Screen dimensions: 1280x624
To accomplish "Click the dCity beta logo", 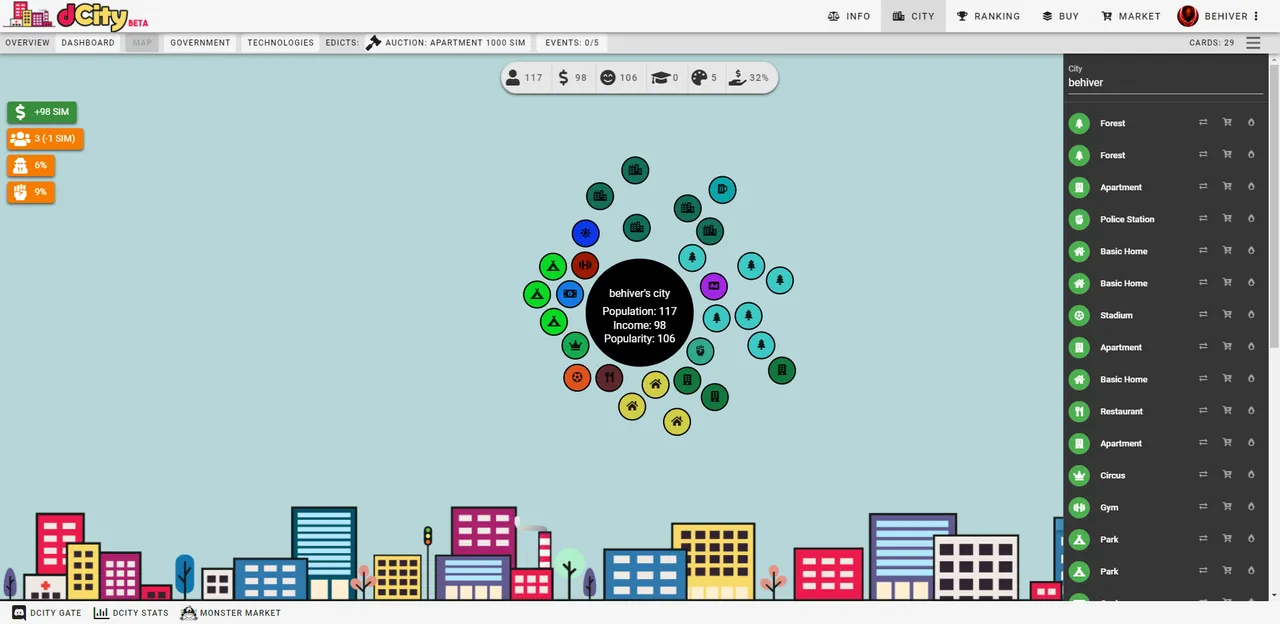I will [75, 15].
